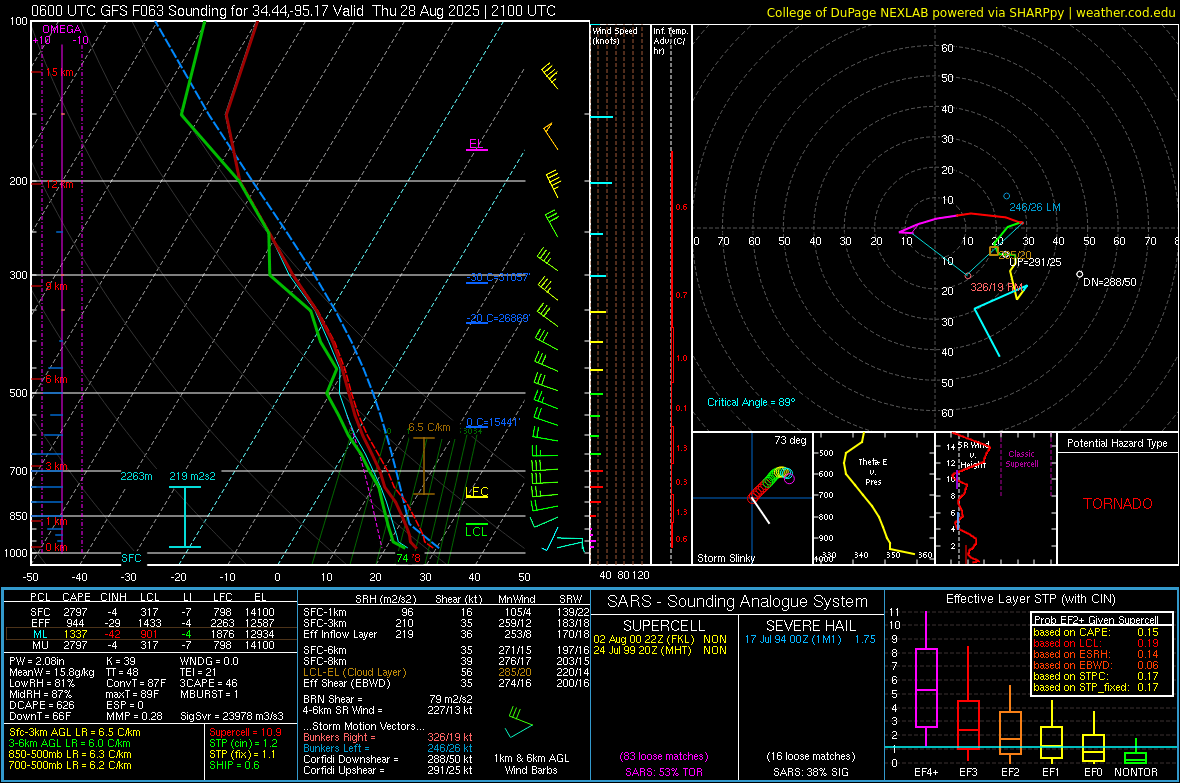Click the 'Theta-E v. Pres' inset plot
Viewport: 1180px width, 783px height.
pyautogui.click(x=874, y=498)
